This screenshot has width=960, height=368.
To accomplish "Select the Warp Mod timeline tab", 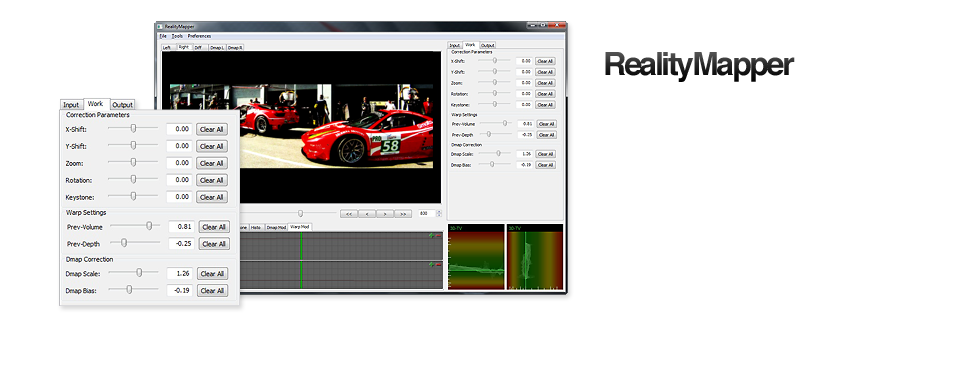I will point(300,227).
